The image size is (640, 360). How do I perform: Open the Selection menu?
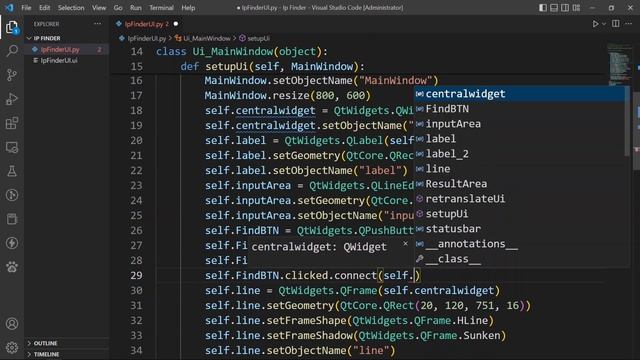pyautogui.click(x=71, y=8)
